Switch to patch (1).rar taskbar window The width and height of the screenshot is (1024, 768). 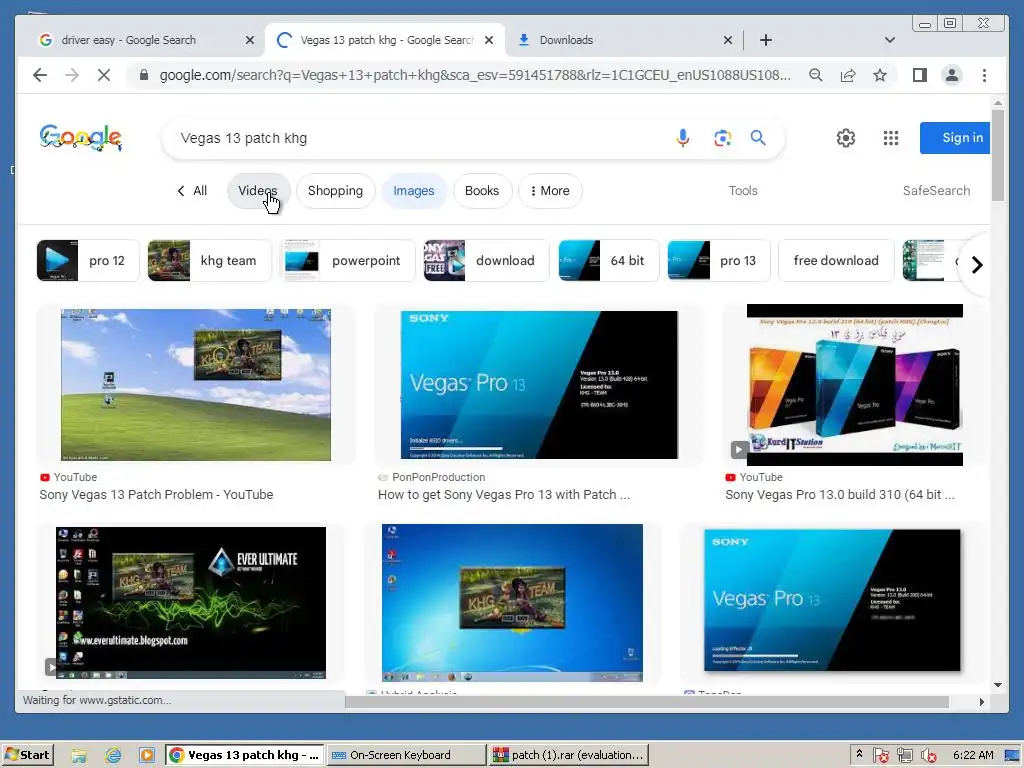569,755
